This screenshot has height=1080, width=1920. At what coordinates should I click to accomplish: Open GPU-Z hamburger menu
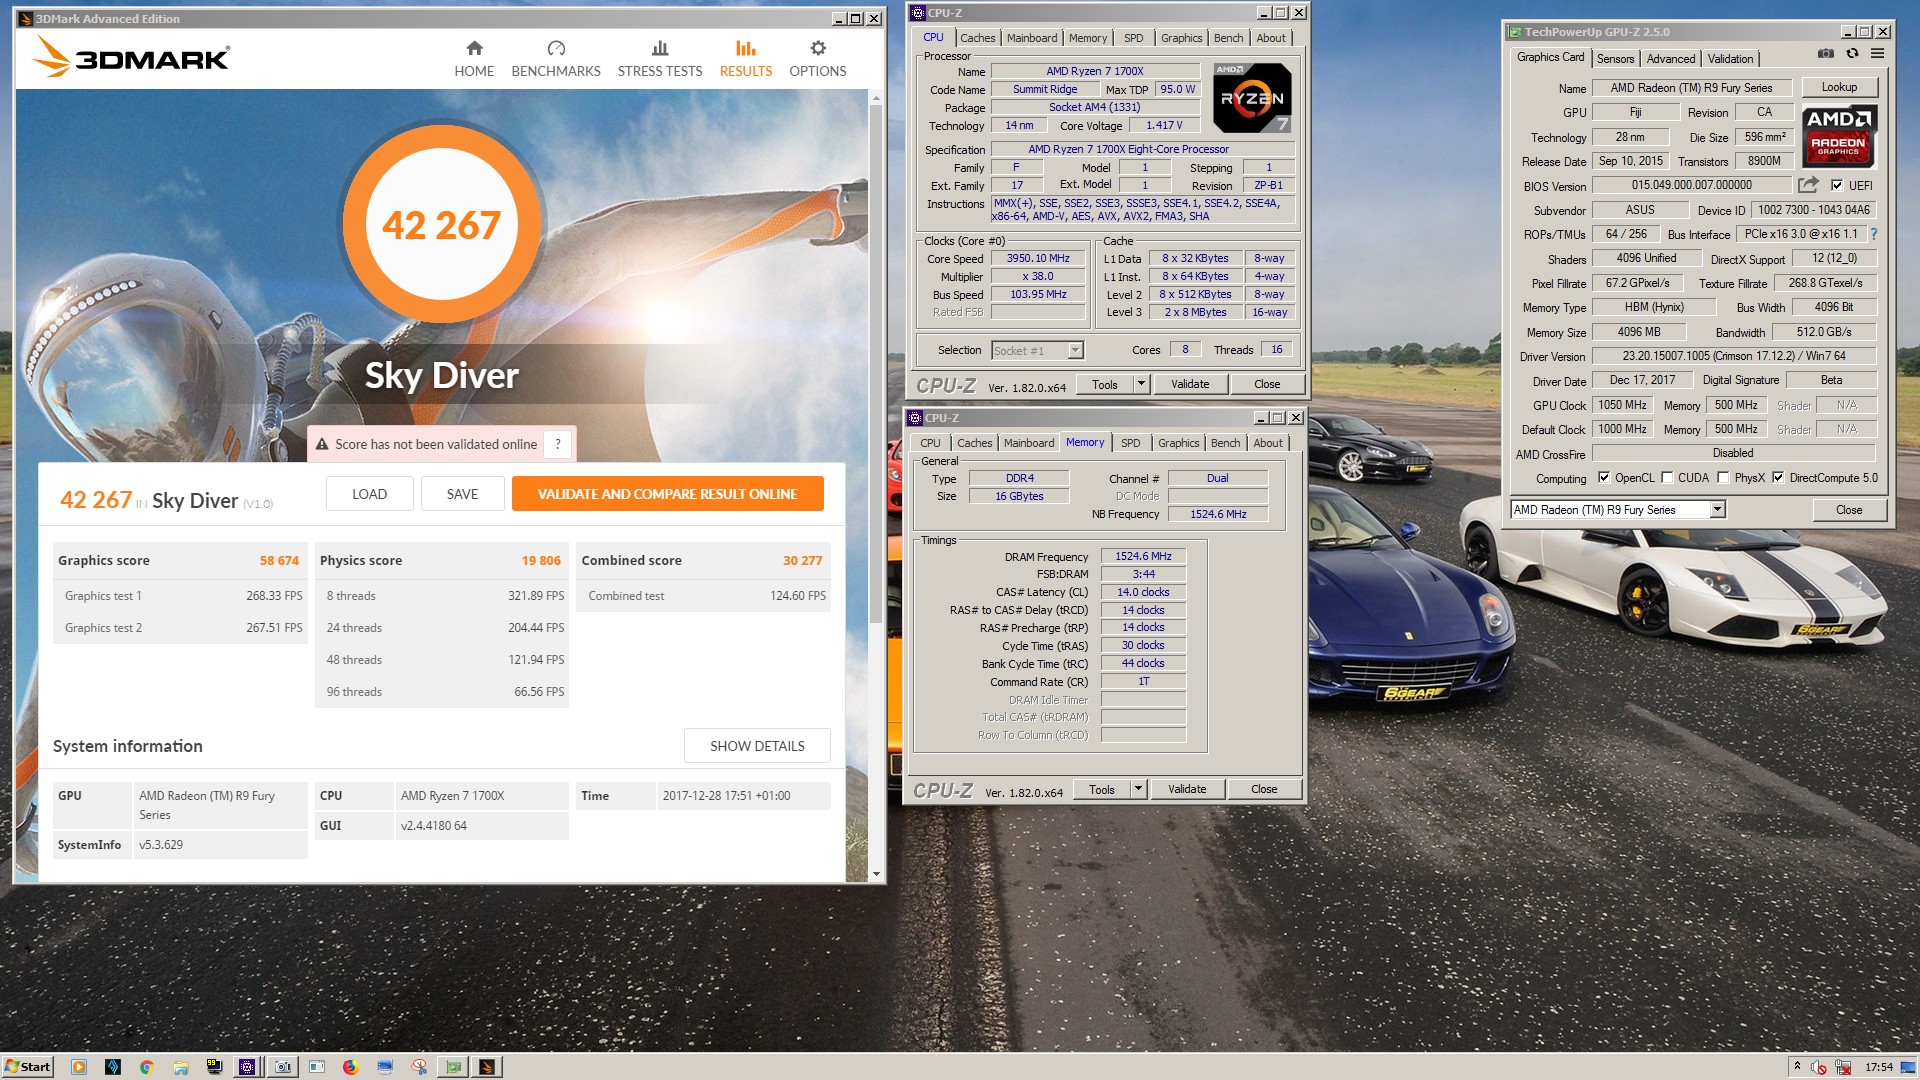[1877, 53]
